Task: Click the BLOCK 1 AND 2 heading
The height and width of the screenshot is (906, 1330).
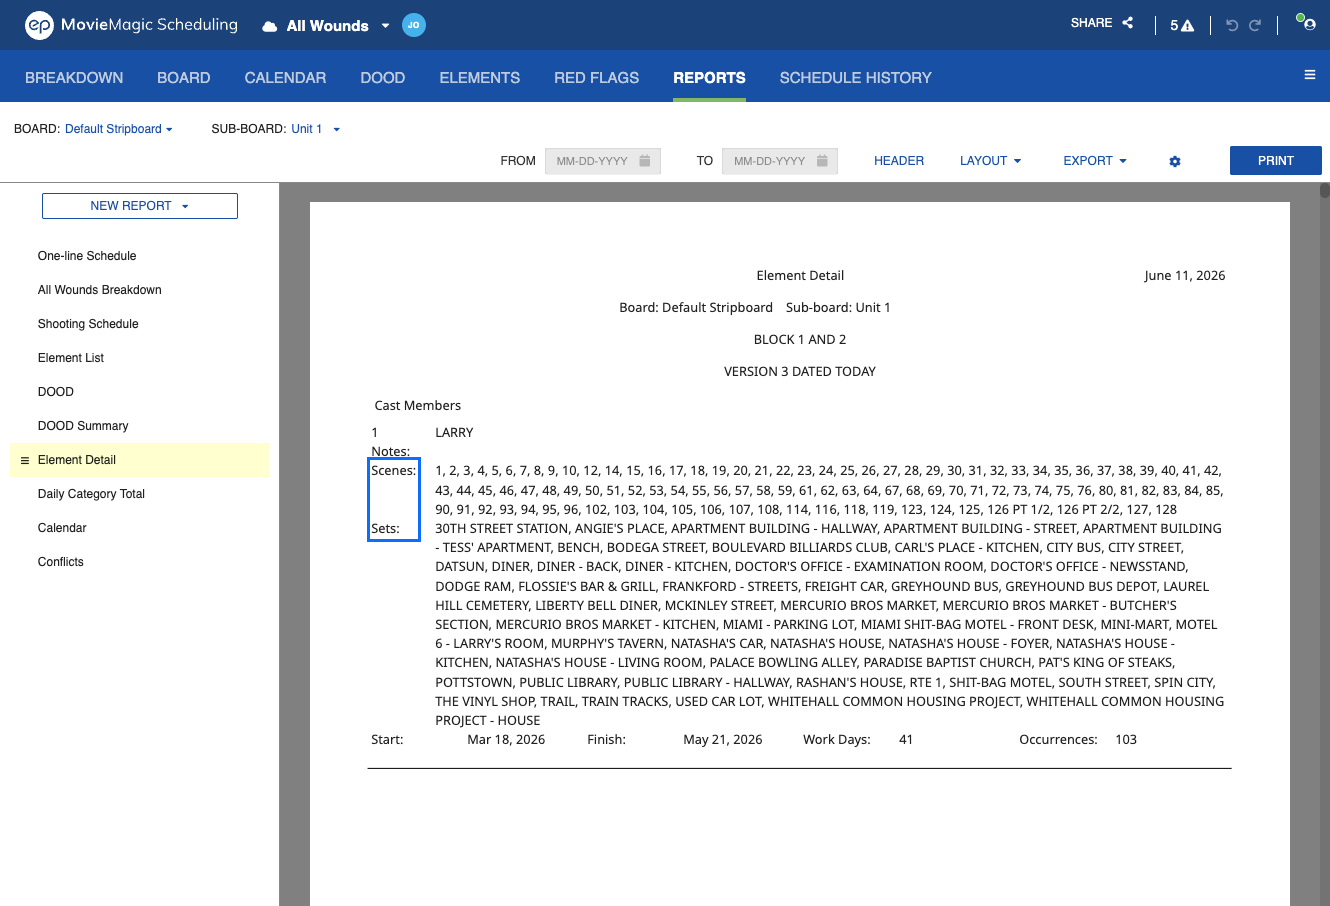Action: 800,340
